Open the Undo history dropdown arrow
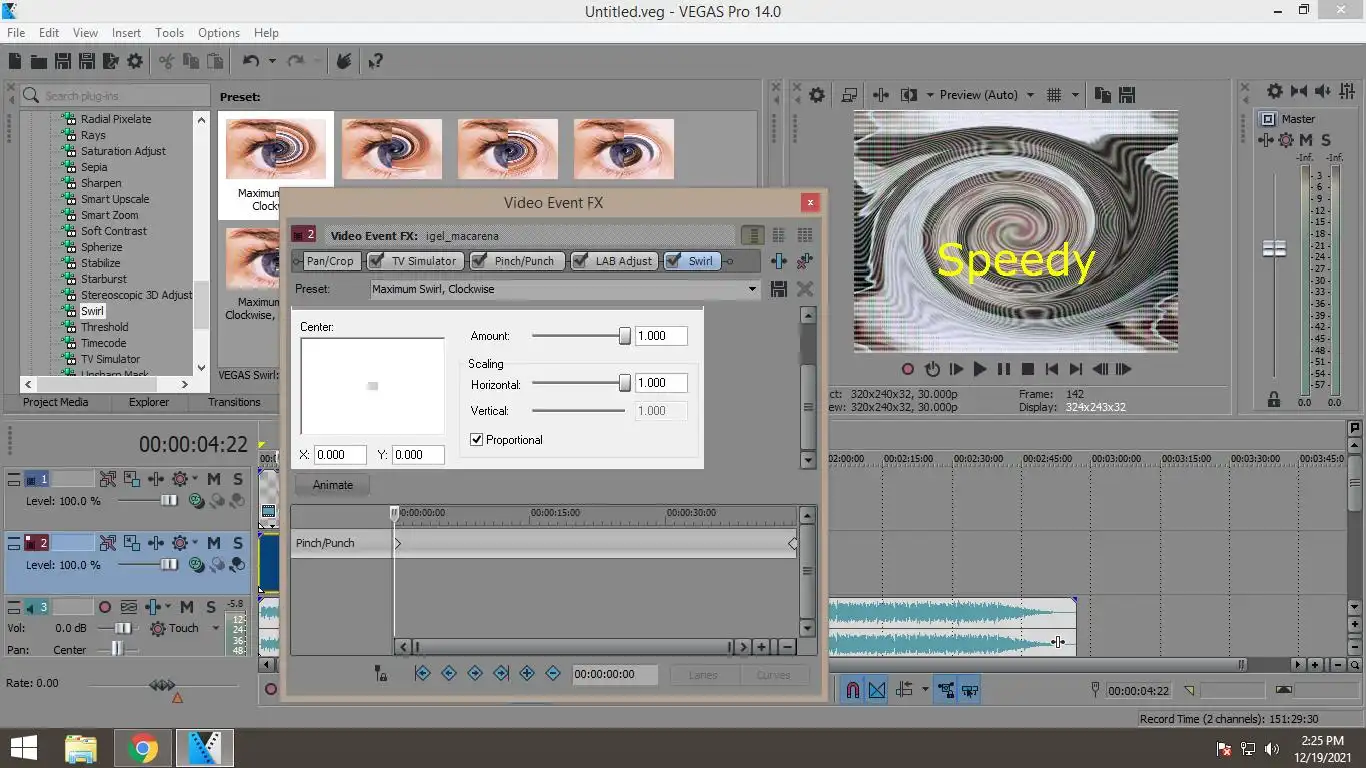 point(272,62)
